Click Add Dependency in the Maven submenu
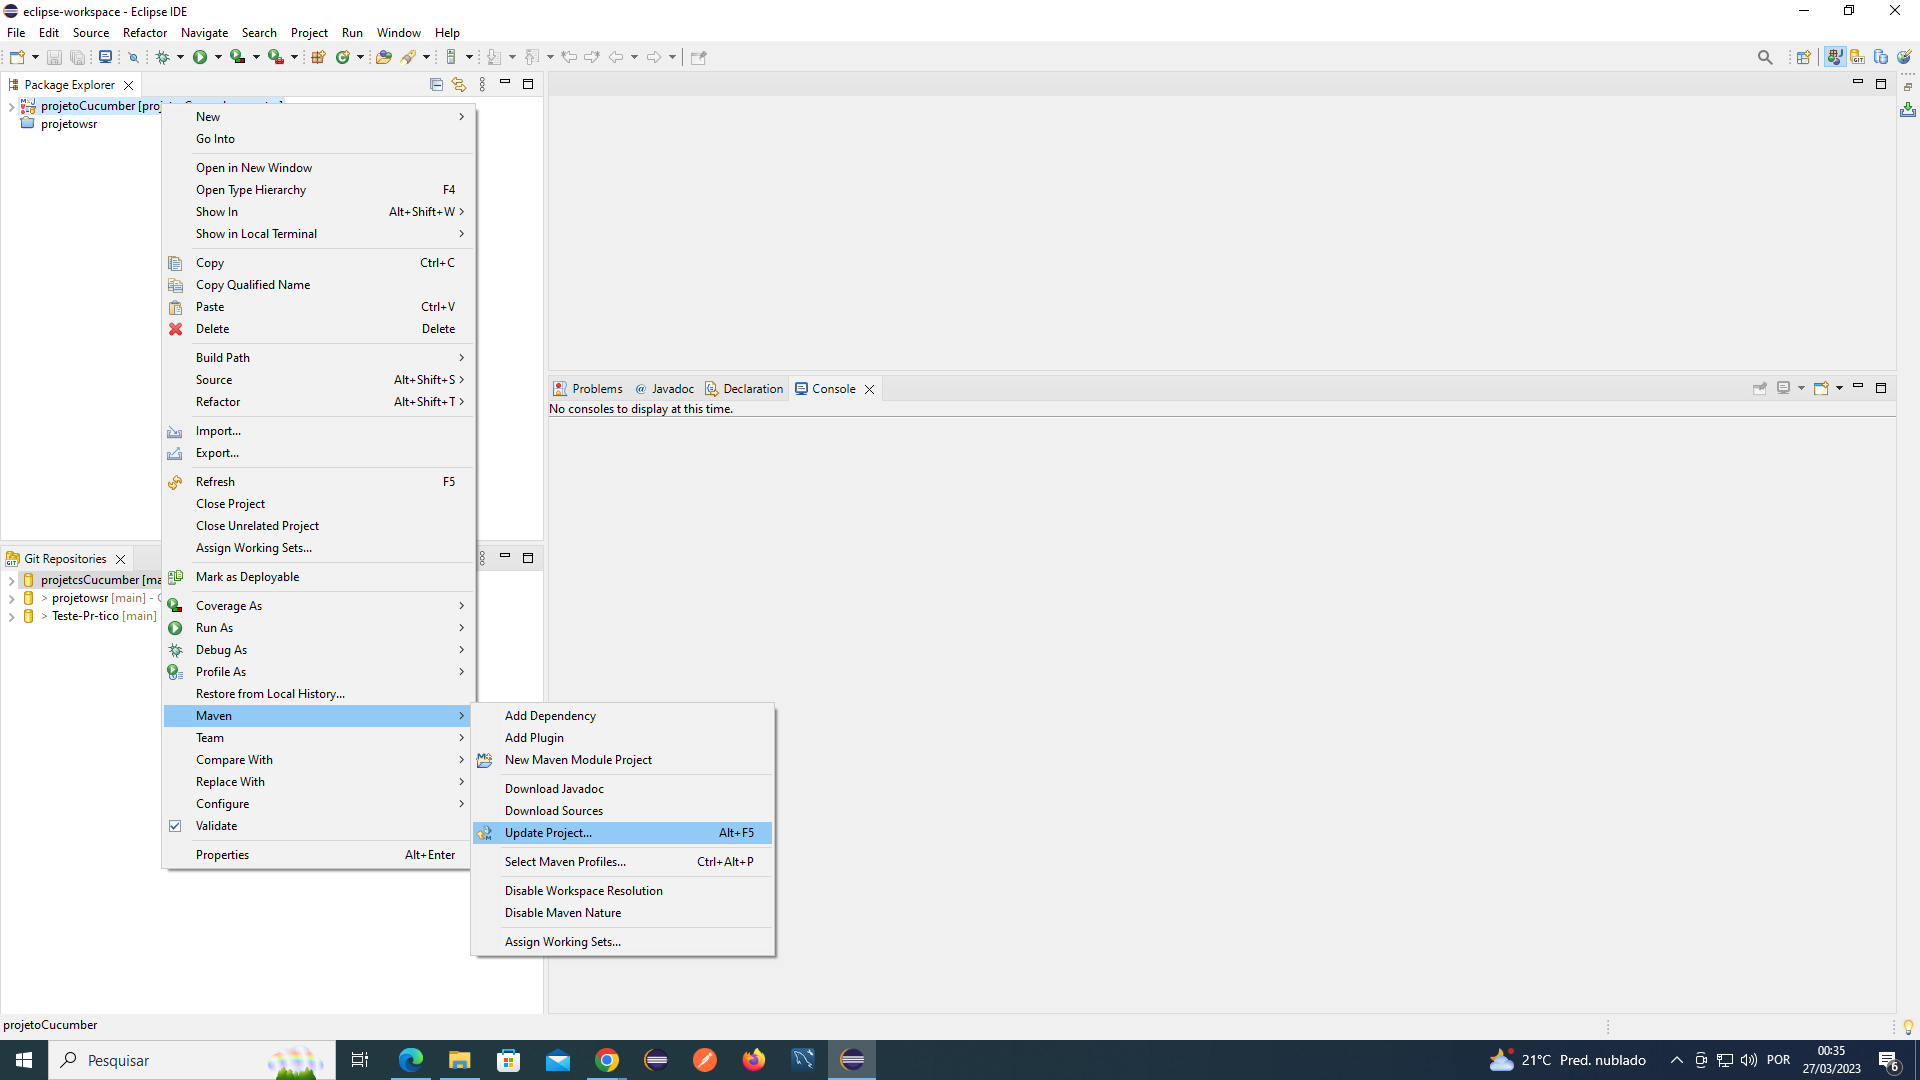The image size is (1920, 1080). (549, 715)
